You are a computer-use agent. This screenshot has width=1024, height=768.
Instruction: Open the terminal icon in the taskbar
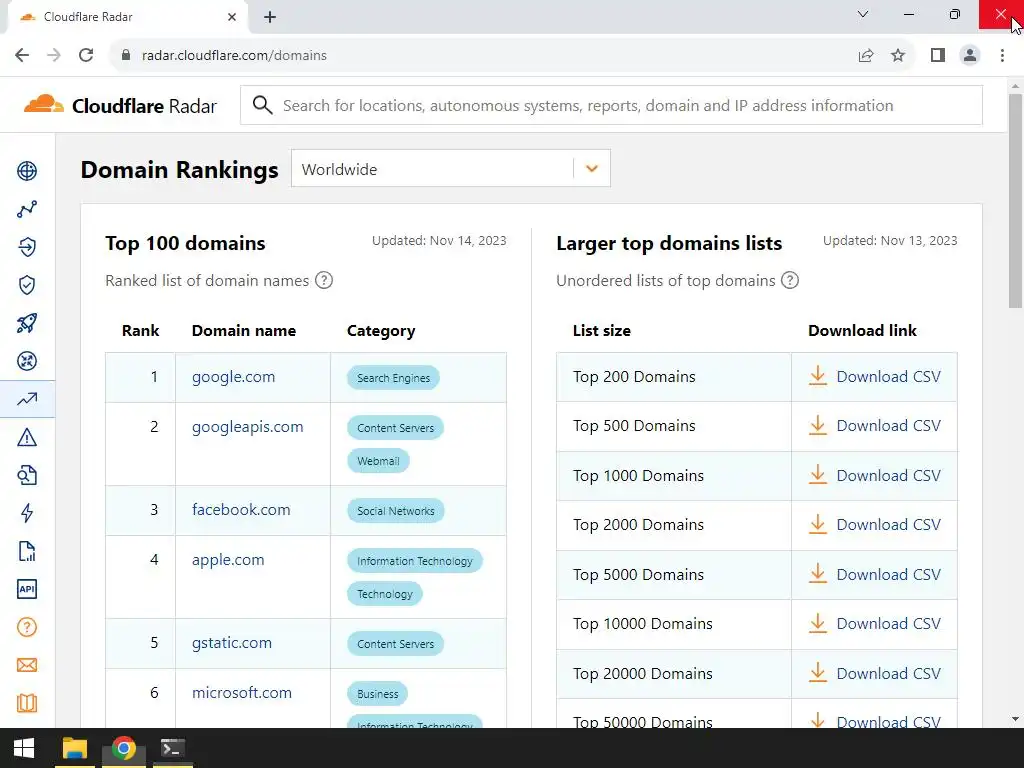coord(173,748)
